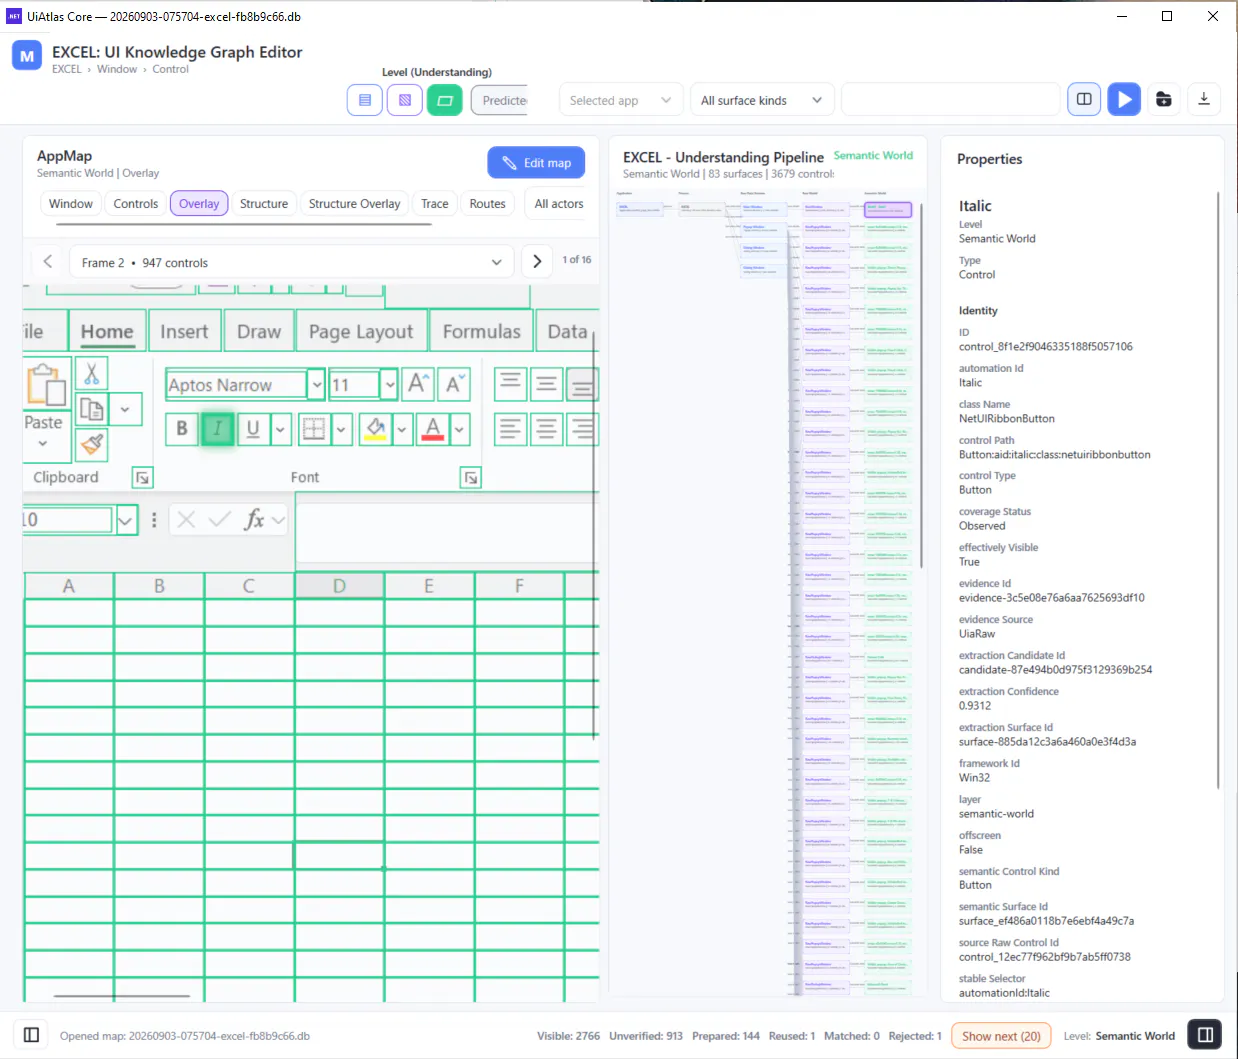Screen dimensions: 1238x1059
Task: Click the empty search input field in toolbar
Action: point(950,100)
